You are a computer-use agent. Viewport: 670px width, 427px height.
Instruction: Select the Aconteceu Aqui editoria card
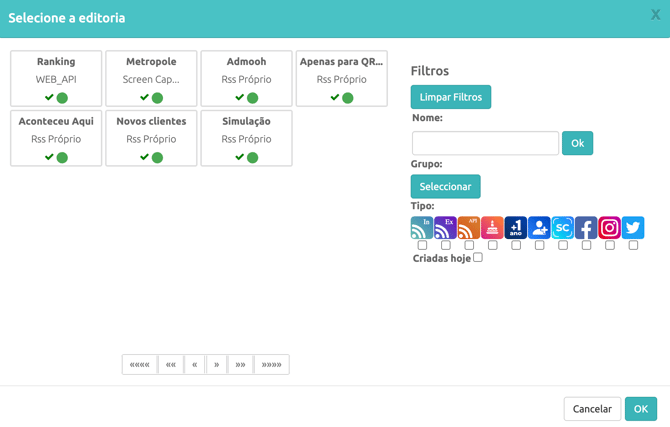coord(56,138)
